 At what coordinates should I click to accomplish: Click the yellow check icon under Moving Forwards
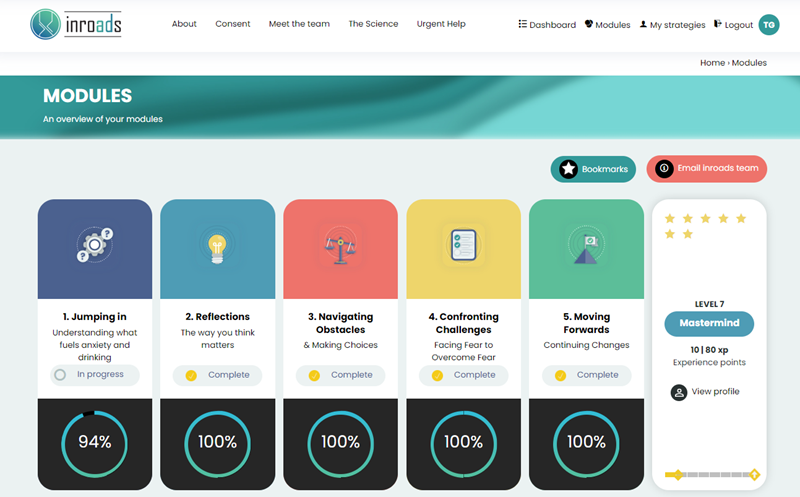pyautogui.click(x=560, y=376)
